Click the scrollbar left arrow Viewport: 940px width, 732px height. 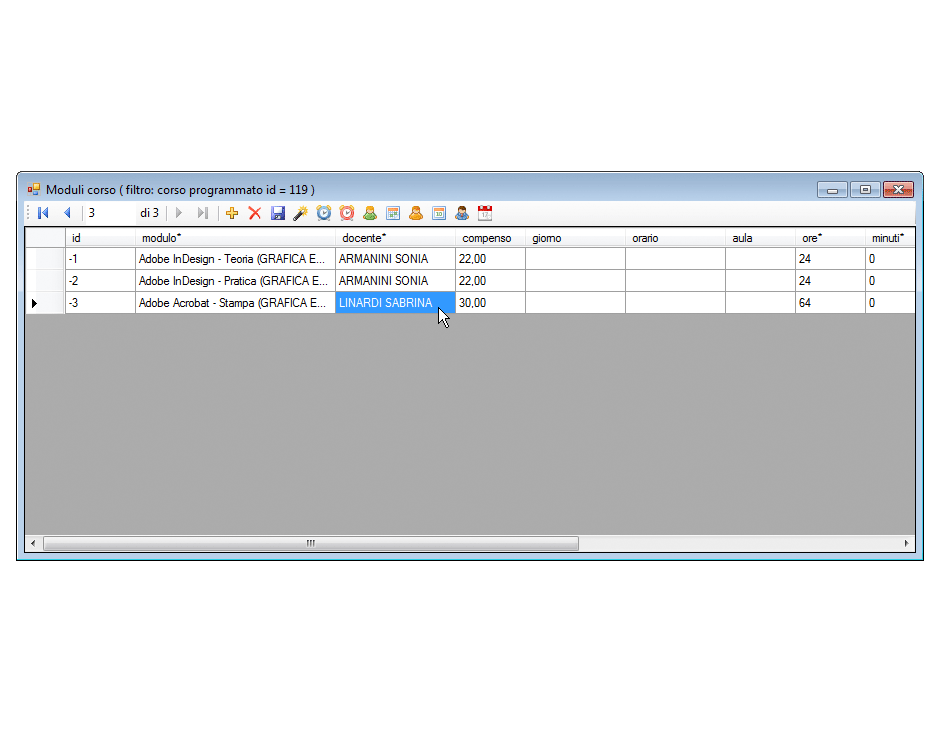tap(33, 543)
